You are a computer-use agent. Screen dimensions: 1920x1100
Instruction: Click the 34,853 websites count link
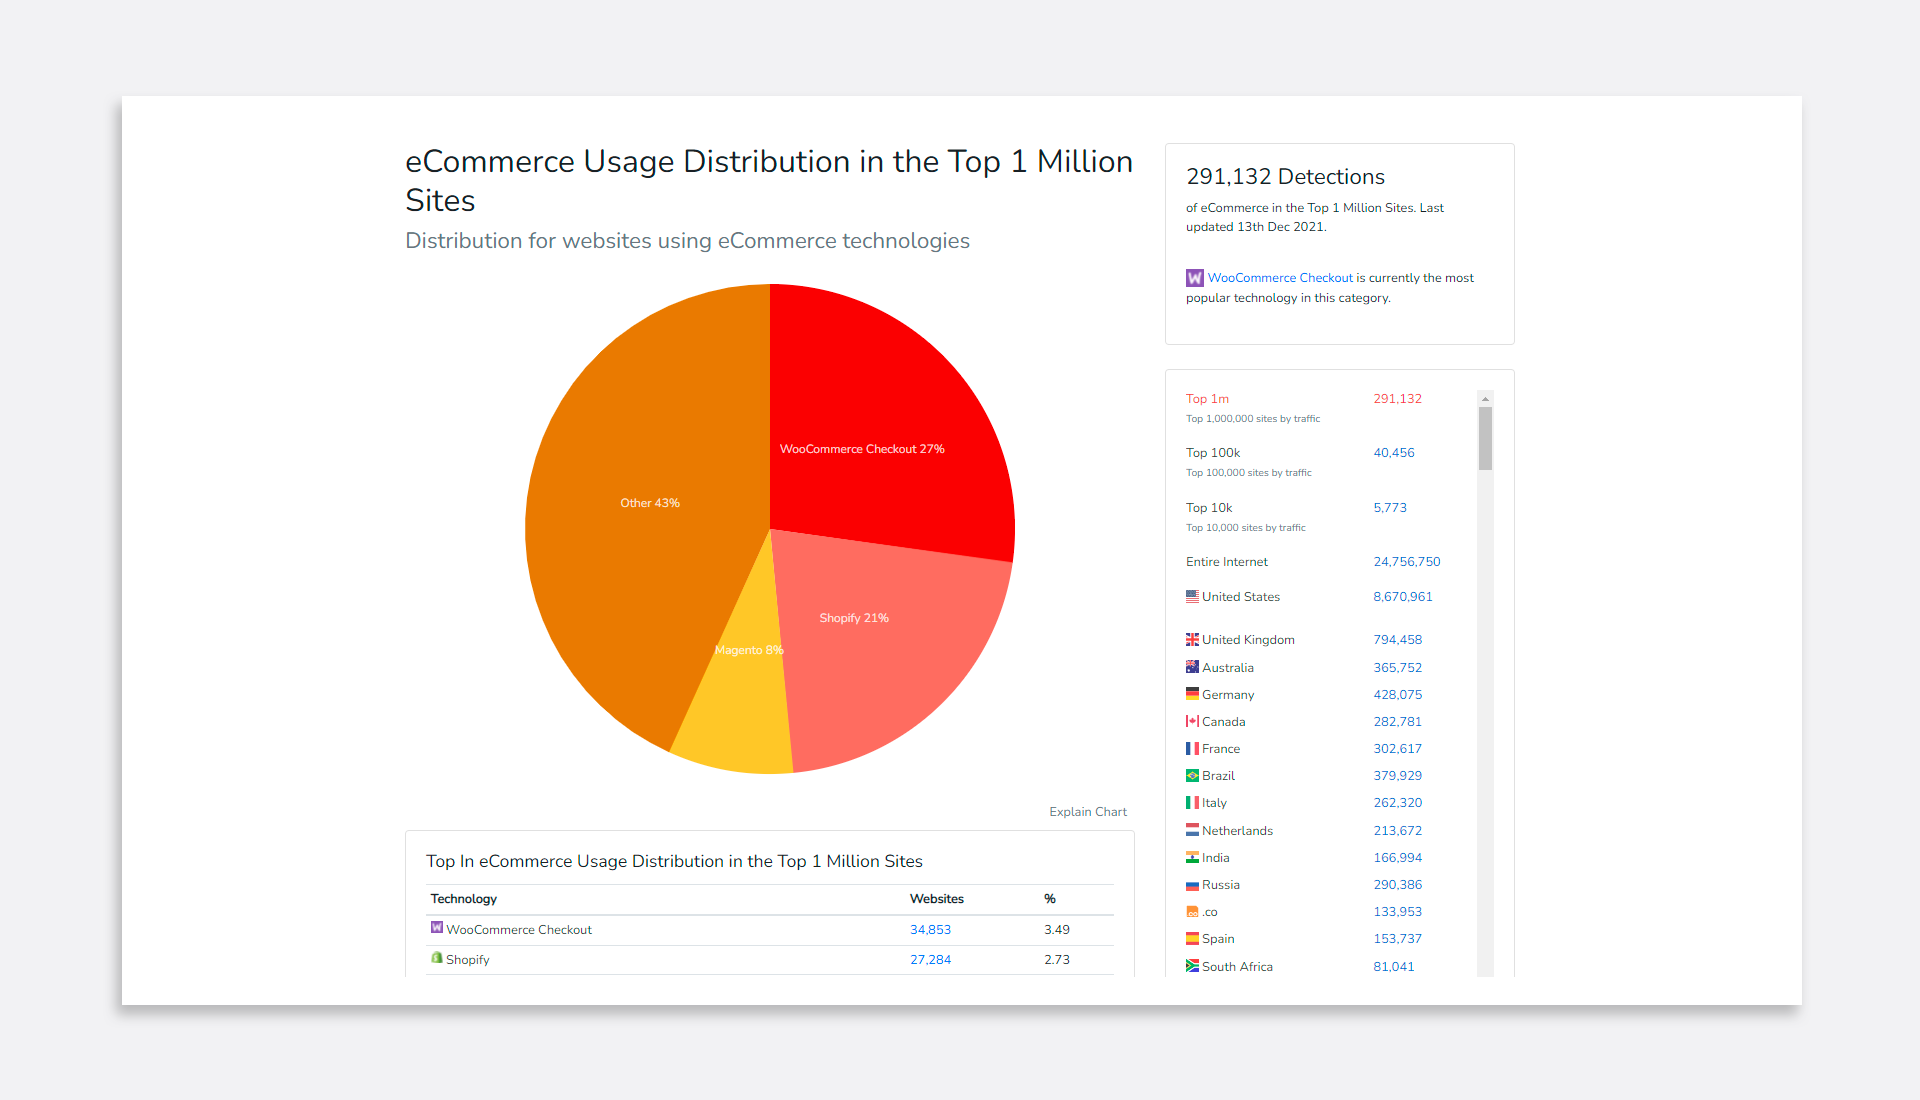coord(930,930)
